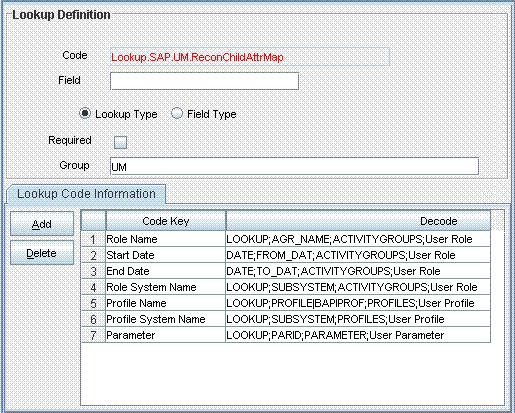
Task: Select row number 5 header
Action: (x=93, y=303)
